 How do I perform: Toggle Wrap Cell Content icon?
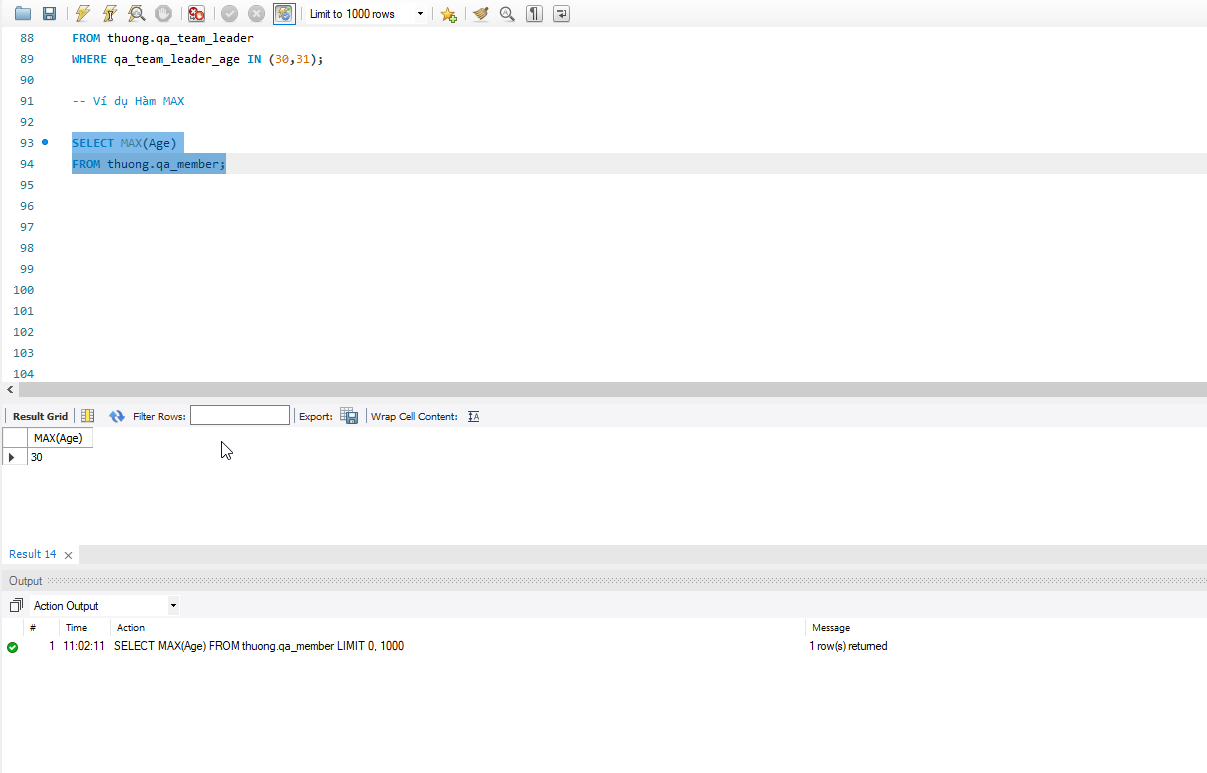473,416
